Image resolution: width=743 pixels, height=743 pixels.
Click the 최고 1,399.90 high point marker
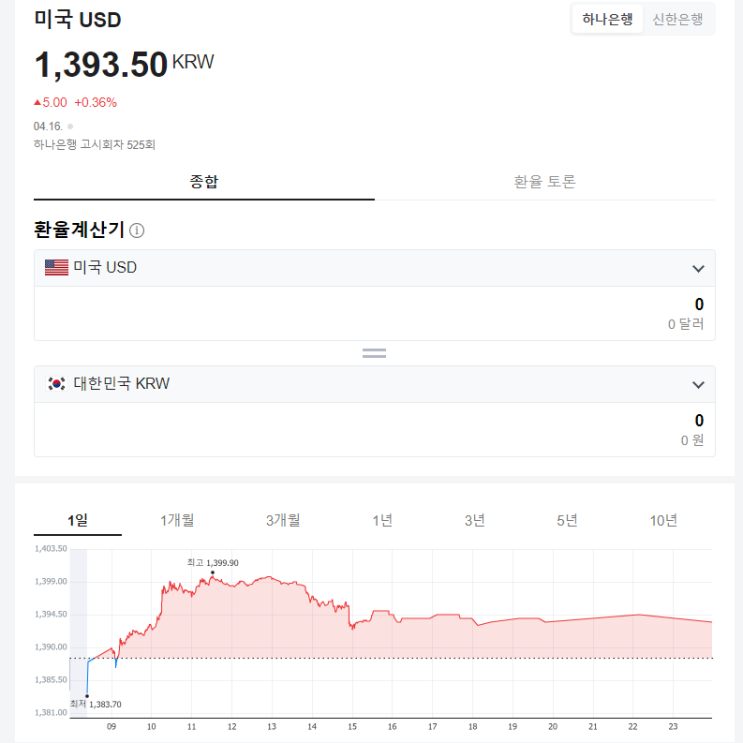tap(212, 572)
